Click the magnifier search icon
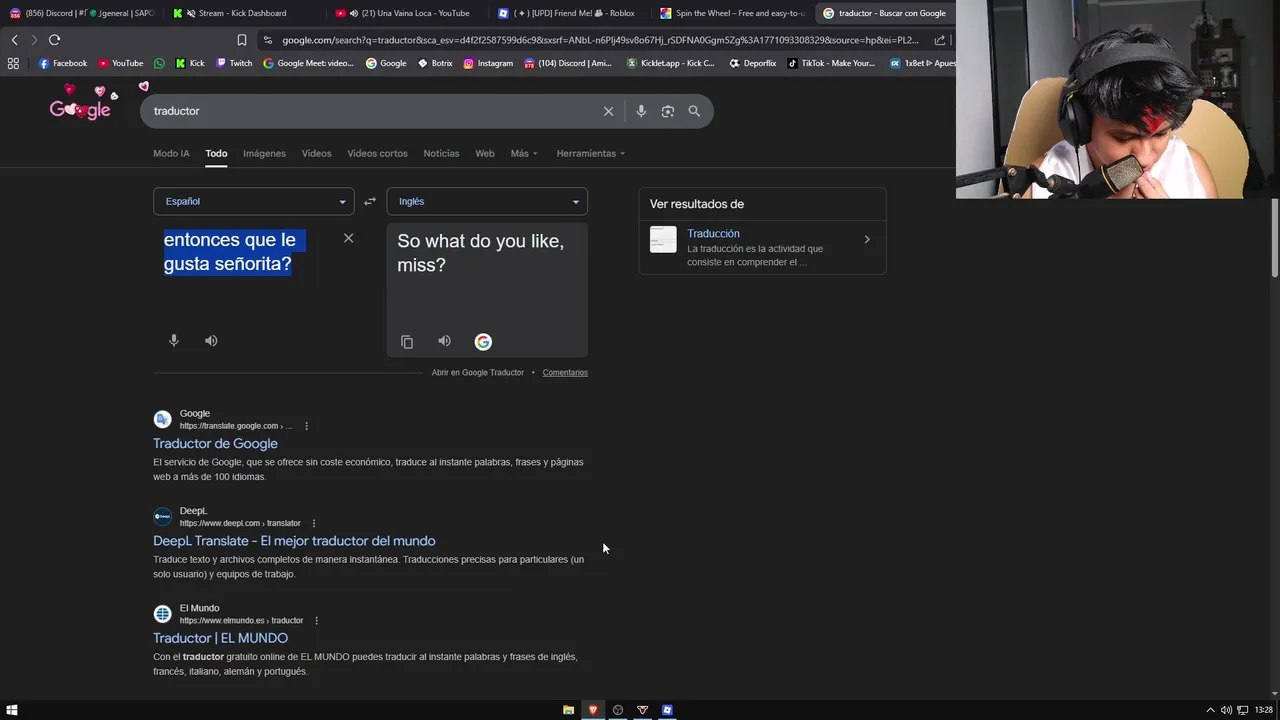 [x=694, y=111]
